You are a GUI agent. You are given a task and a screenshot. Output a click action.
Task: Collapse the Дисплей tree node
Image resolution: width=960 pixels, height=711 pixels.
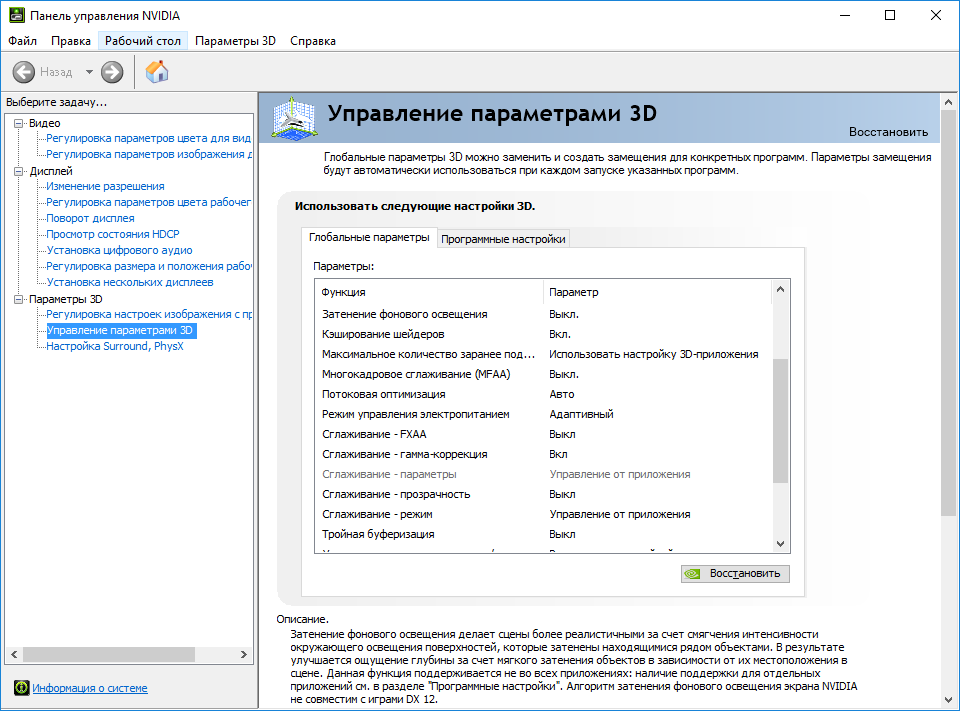coord(18,171)
